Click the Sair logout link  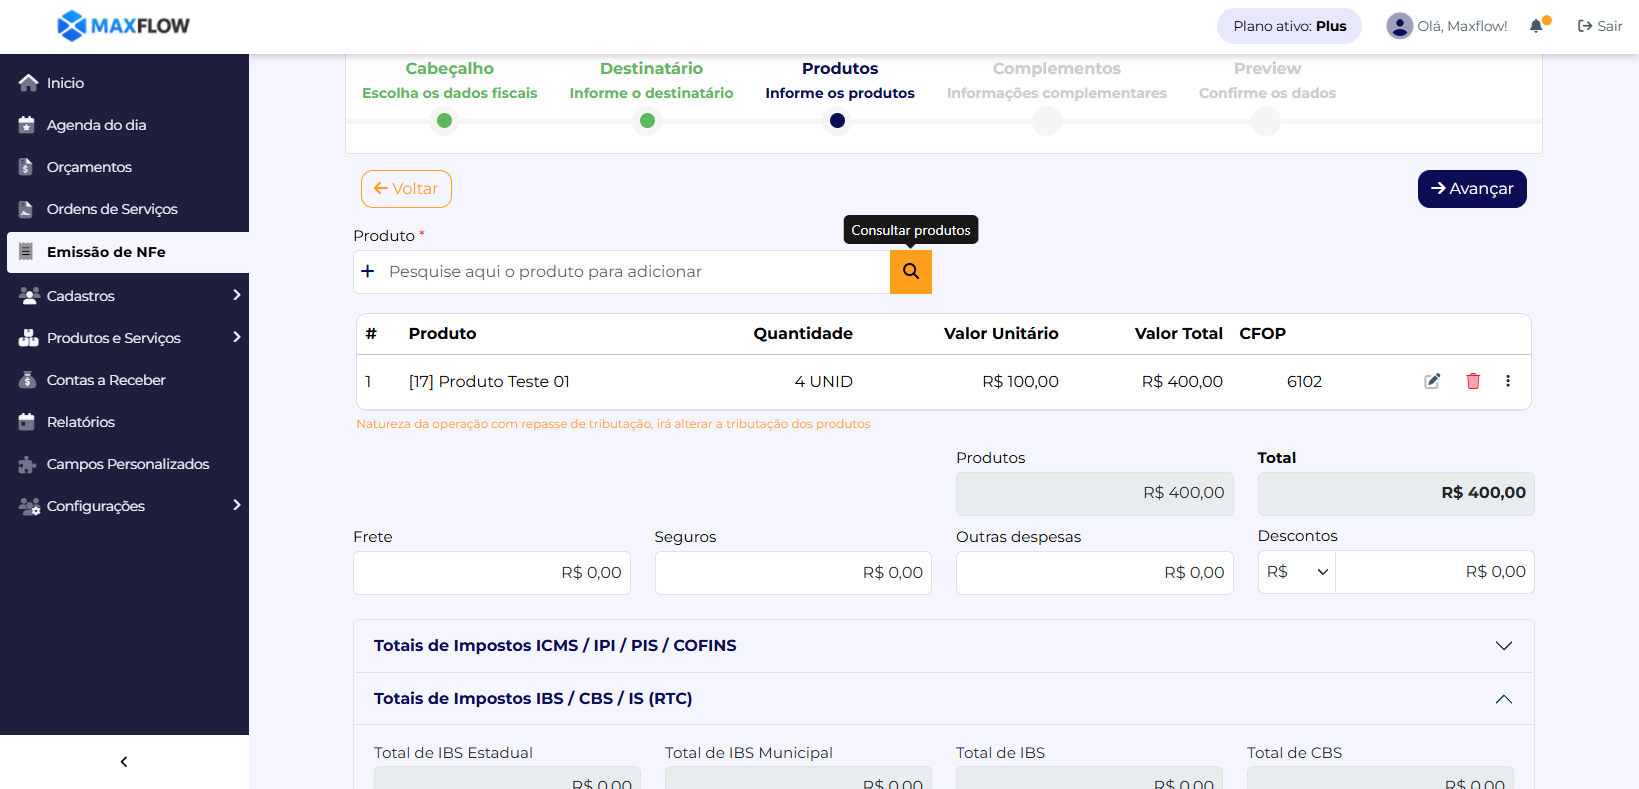point(1600,26)
